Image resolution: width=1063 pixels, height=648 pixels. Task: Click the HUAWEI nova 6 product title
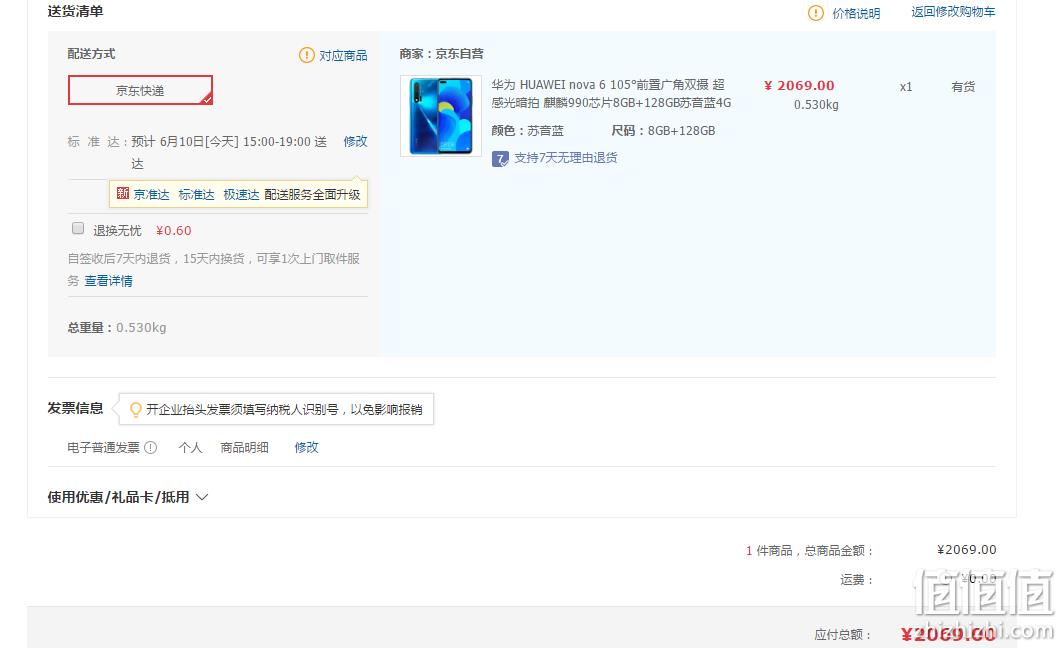tap(611, 94)
